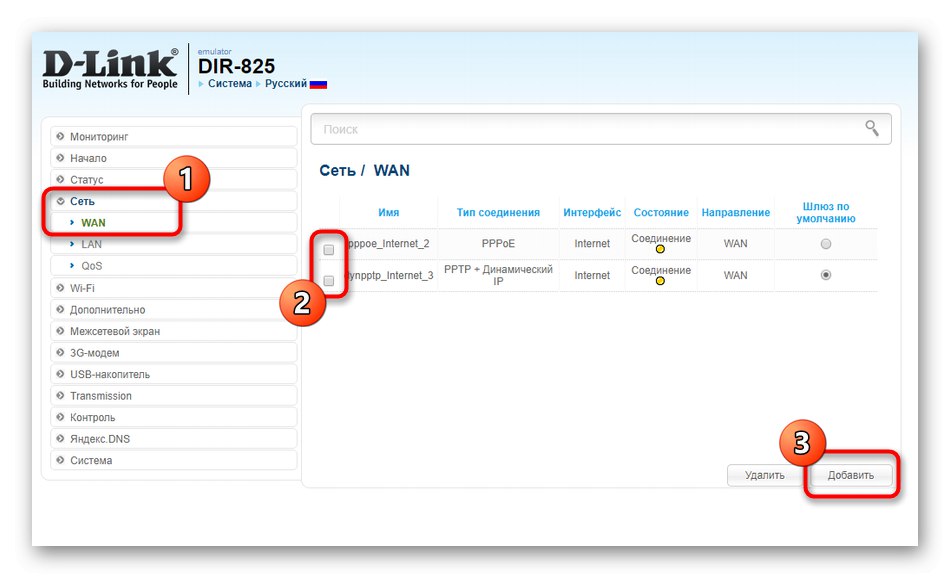Click the Добавить button
Image resolution: width=950 pixels, height=578 pixels.
pyautogui.click(x=851, y=475)
